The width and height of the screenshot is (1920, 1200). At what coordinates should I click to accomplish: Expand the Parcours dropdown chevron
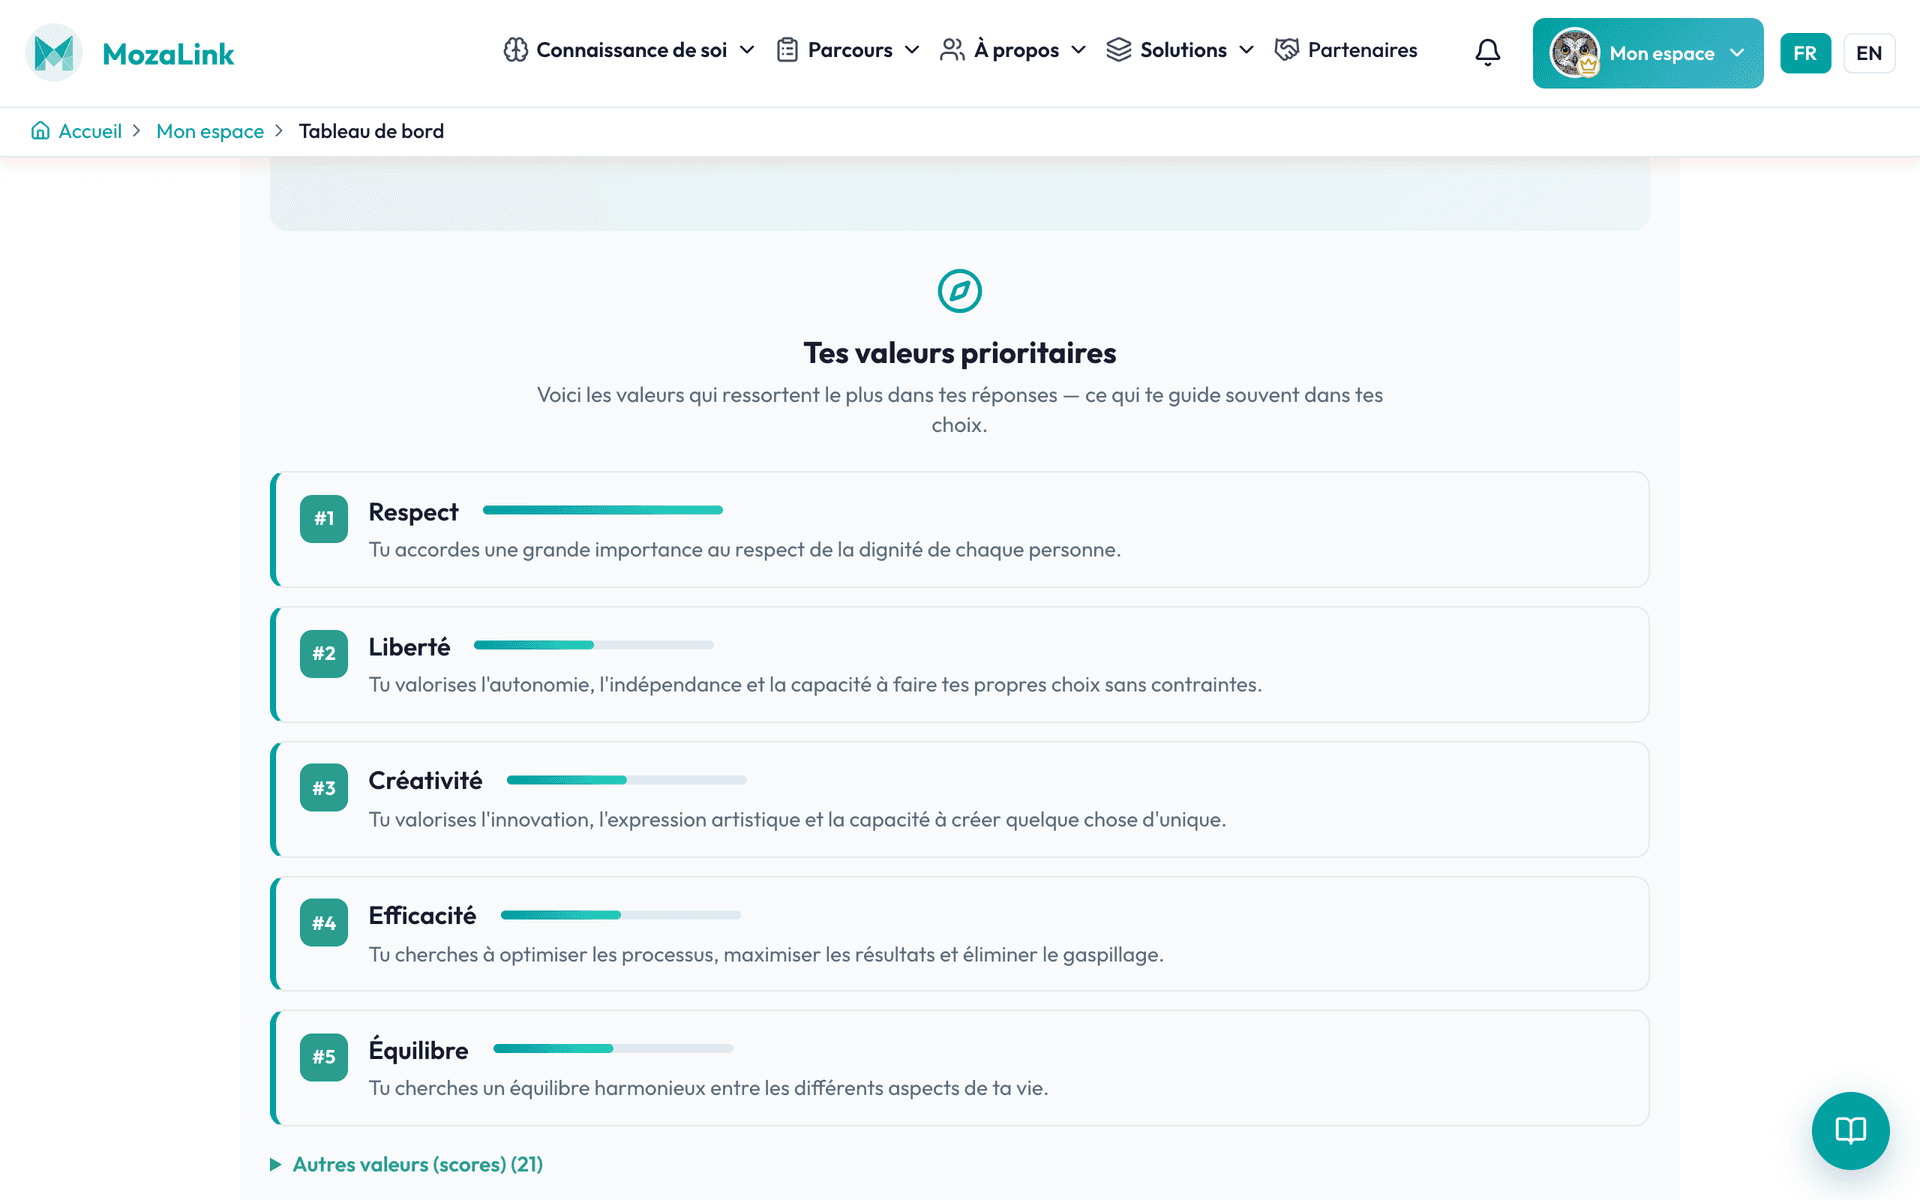pos(912,50)
